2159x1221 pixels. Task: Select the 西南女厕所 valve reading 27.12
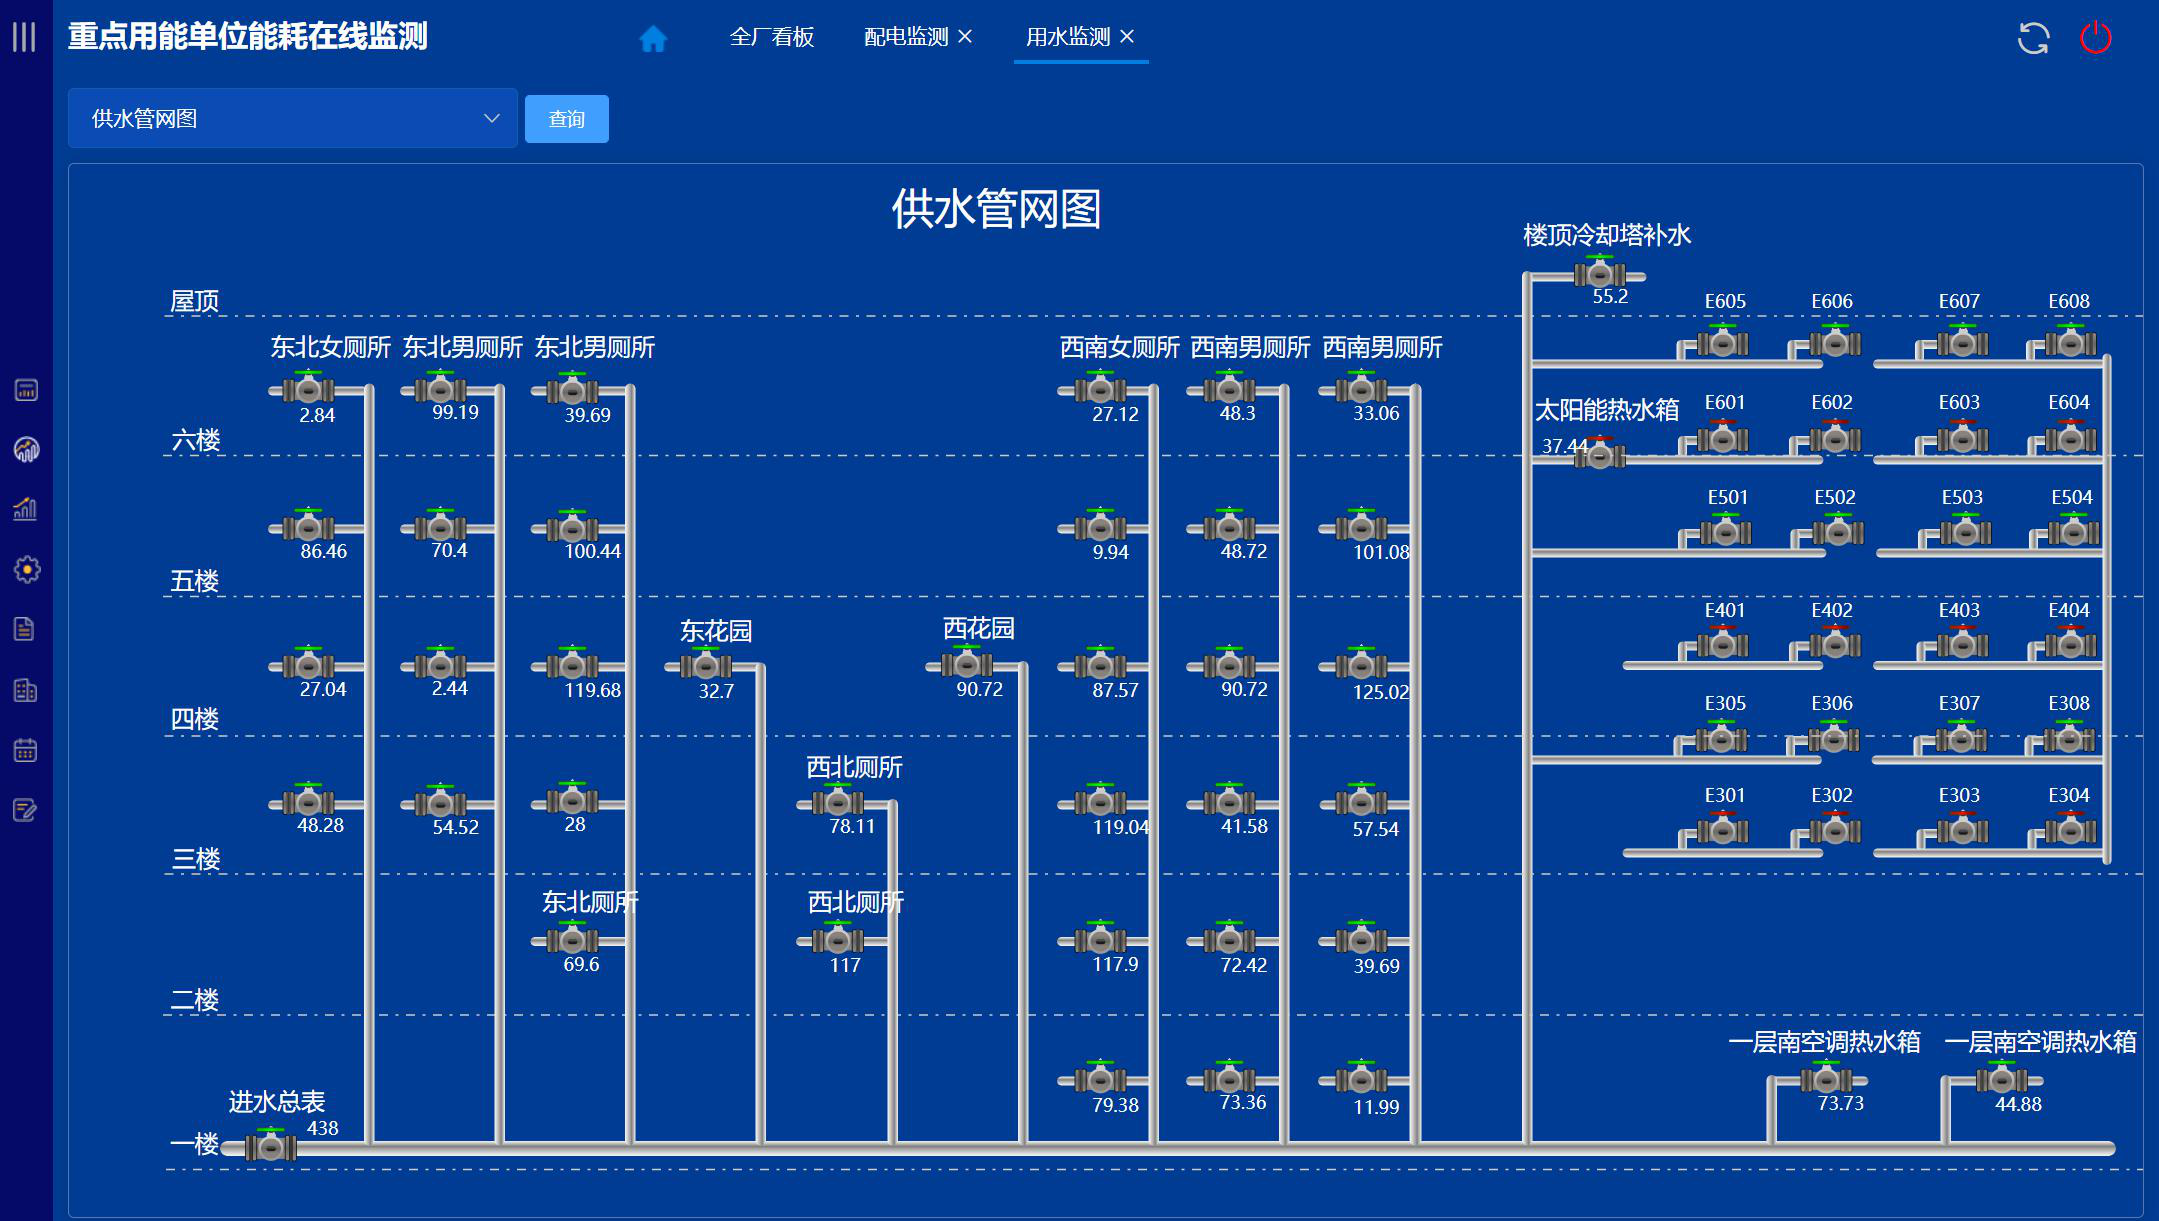tap(1101, 389)
